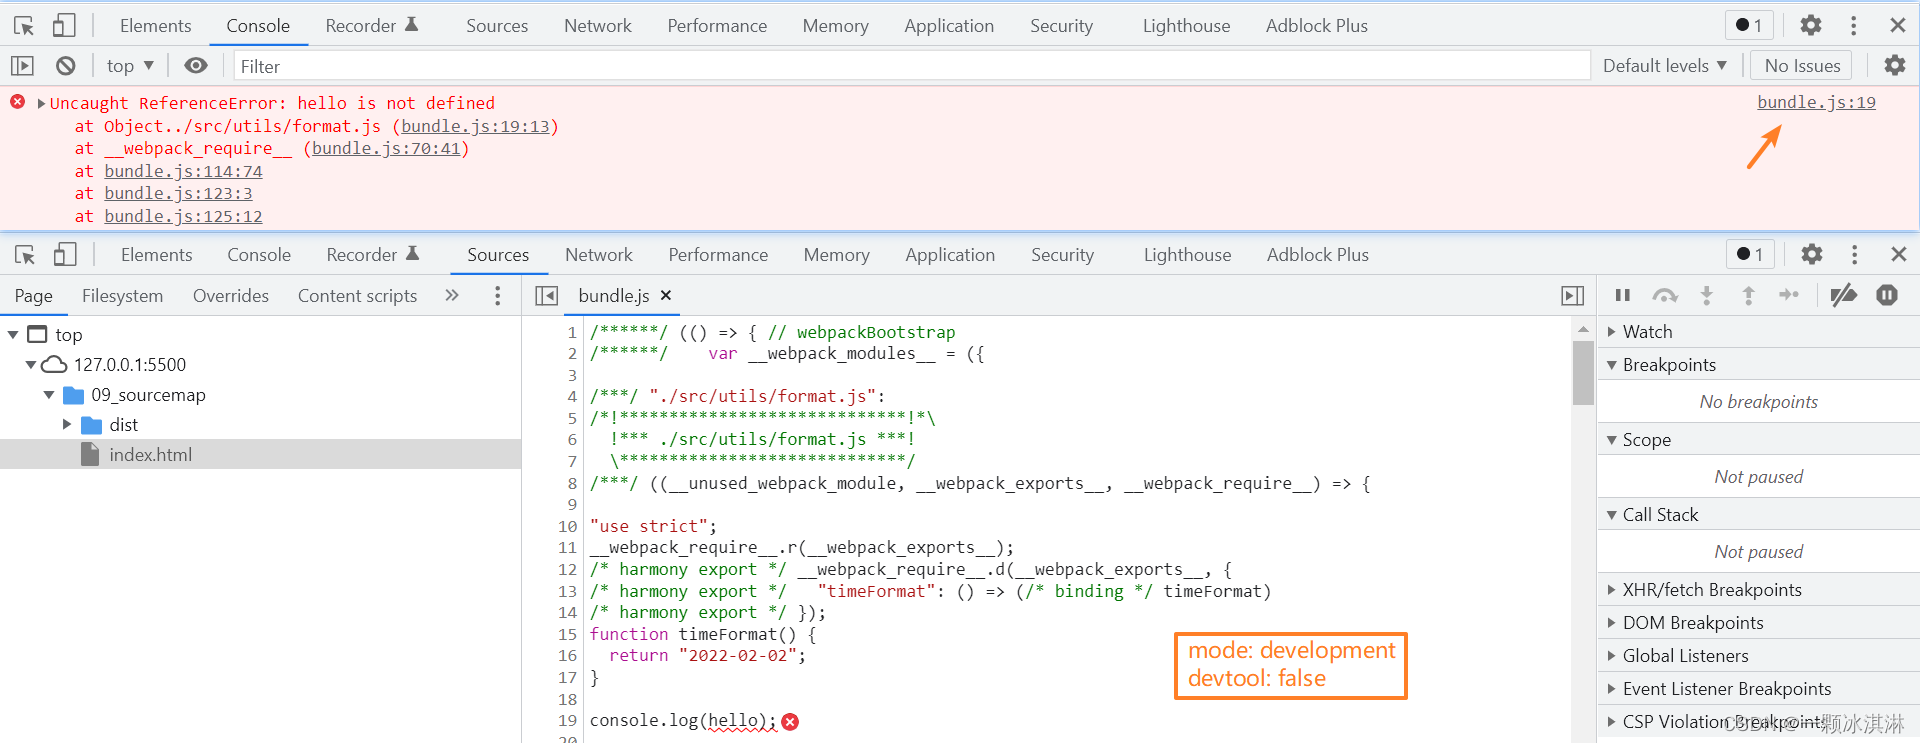Hide debugger sidebar icon at editor right
This screenshot has width=1920, height=743.
[1573, 296]
